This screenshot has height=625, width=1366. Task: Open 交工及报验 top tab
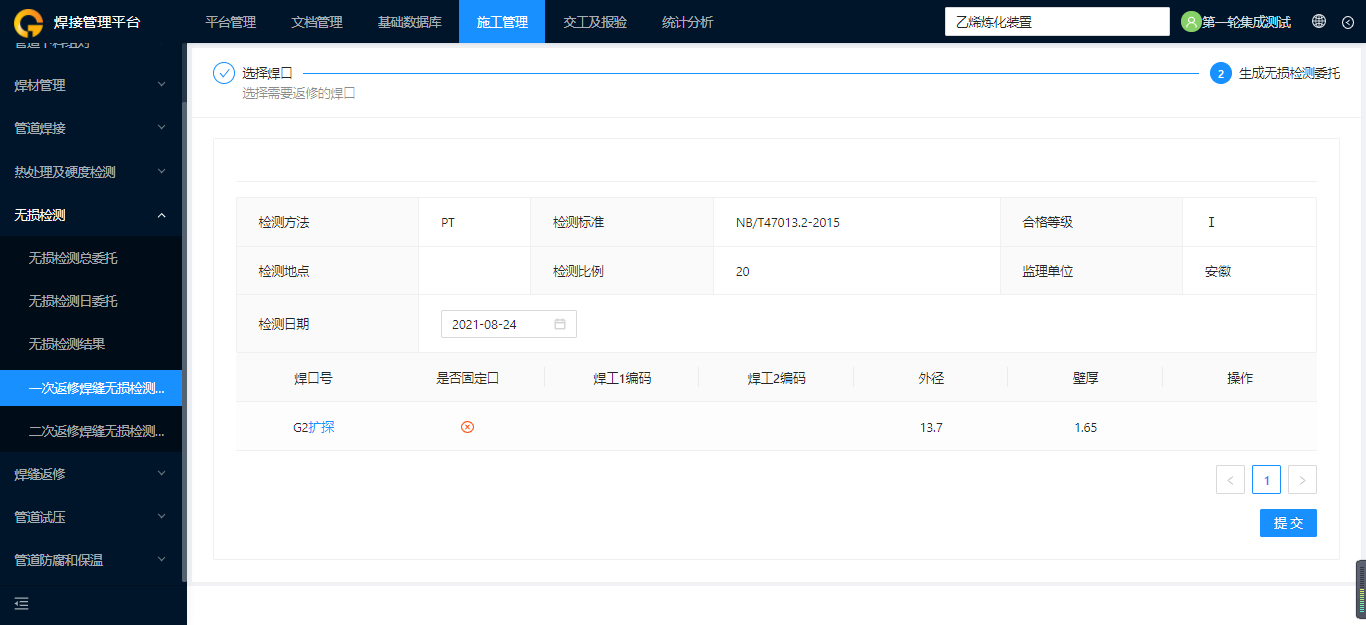(595, 22)
